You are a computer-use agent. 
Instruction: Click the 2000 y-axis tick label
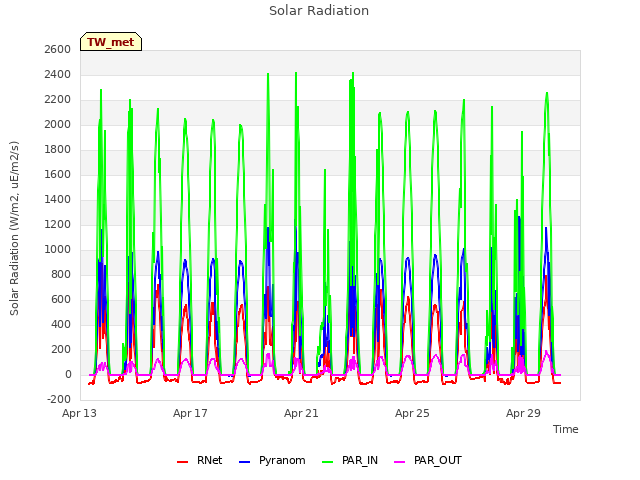point(58,124)
